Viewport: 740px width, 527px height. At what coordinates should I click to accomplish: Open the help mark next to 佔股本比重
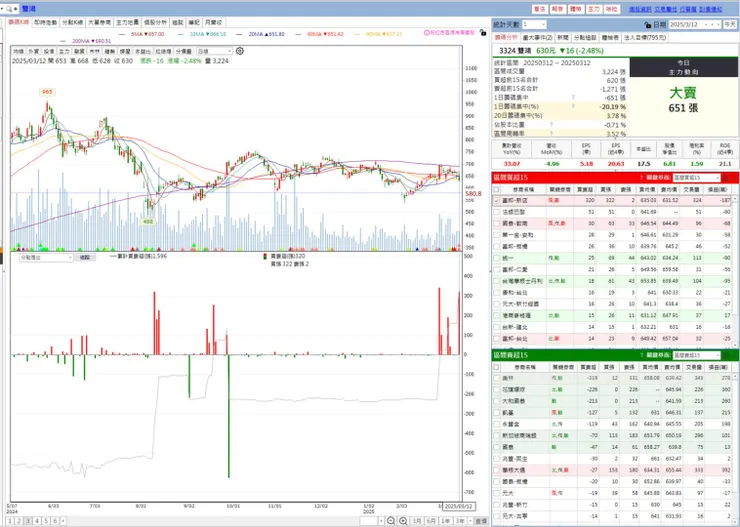(551, 125)
